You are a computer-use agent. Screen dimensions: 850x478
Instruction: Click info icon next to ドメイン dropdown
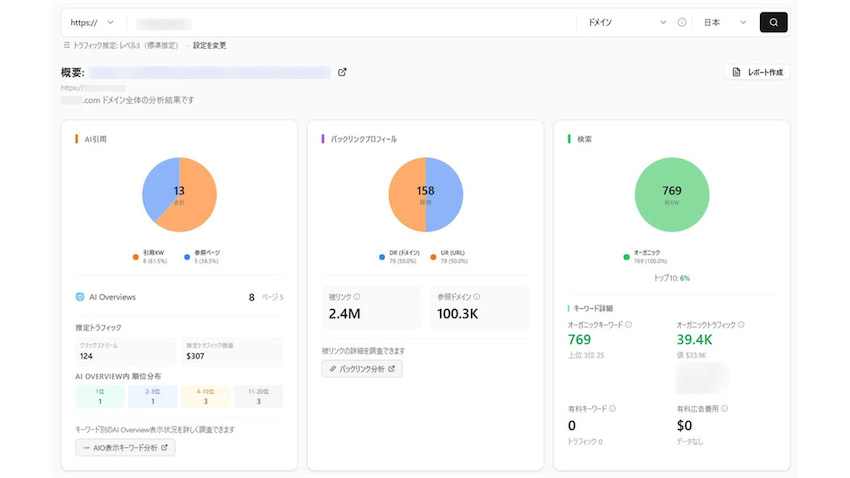(682, 22)
